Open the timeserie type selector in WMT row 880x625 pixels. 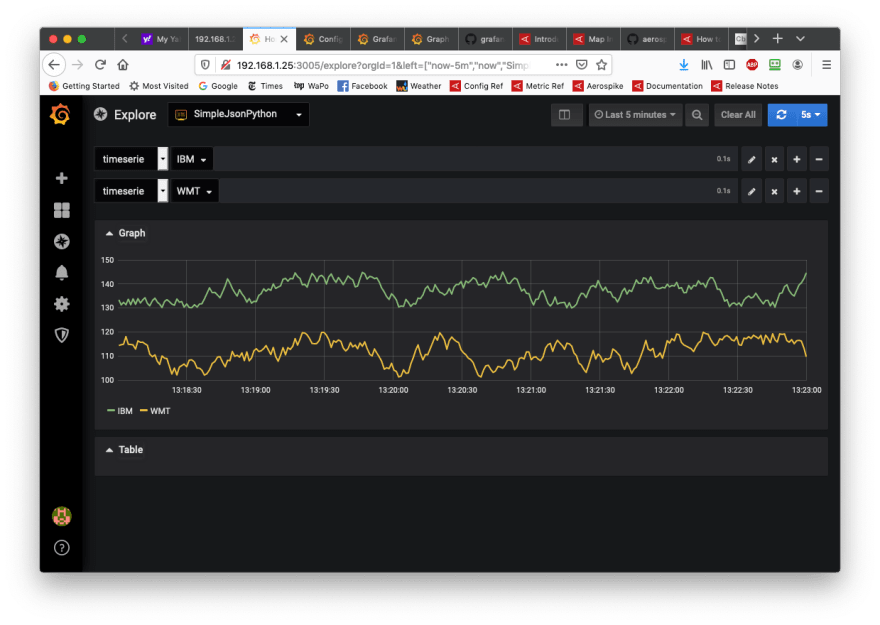click(x=131, y=191)
